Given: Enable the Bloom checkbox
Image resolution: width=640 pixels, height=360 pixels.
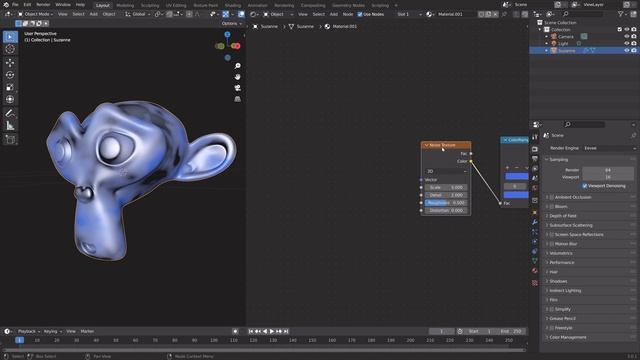Looking at the screenshot, I should 551,207.
